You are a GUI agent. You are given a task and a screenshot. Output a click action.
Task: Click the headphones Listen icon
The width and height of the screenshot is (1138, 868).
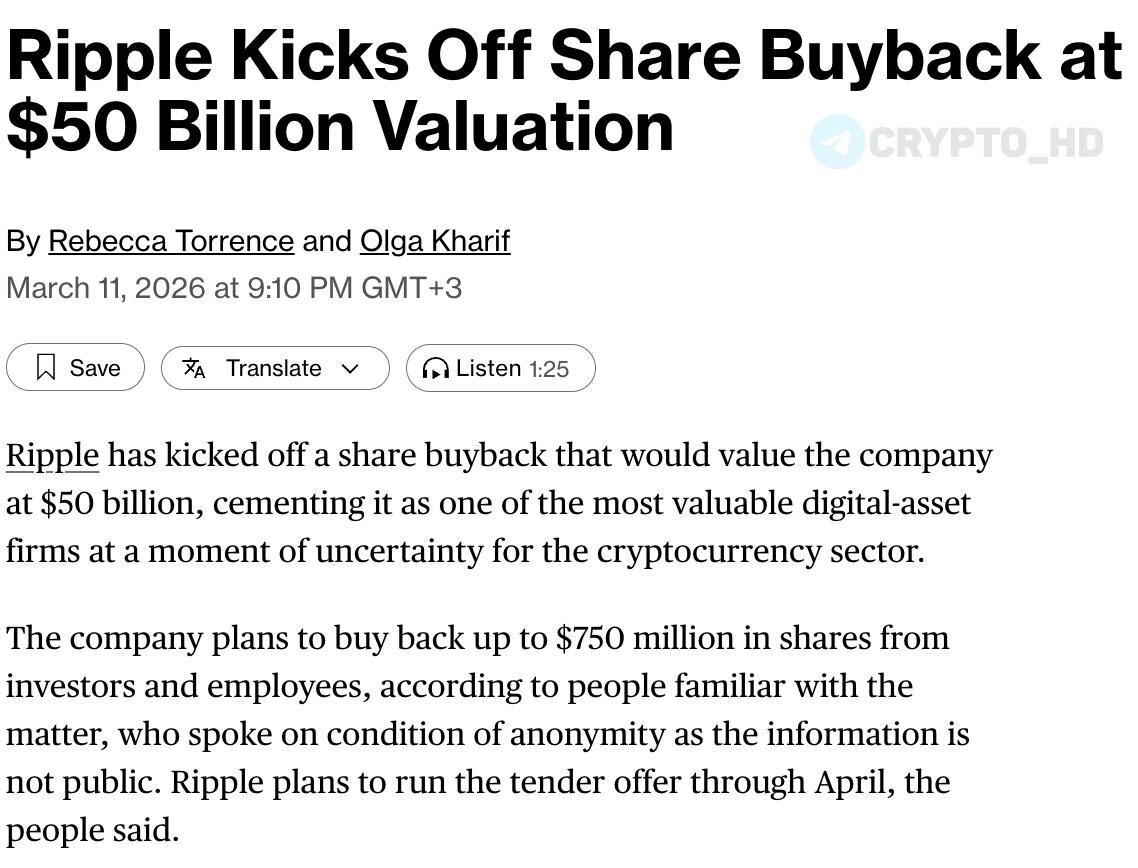coord(435,369)
